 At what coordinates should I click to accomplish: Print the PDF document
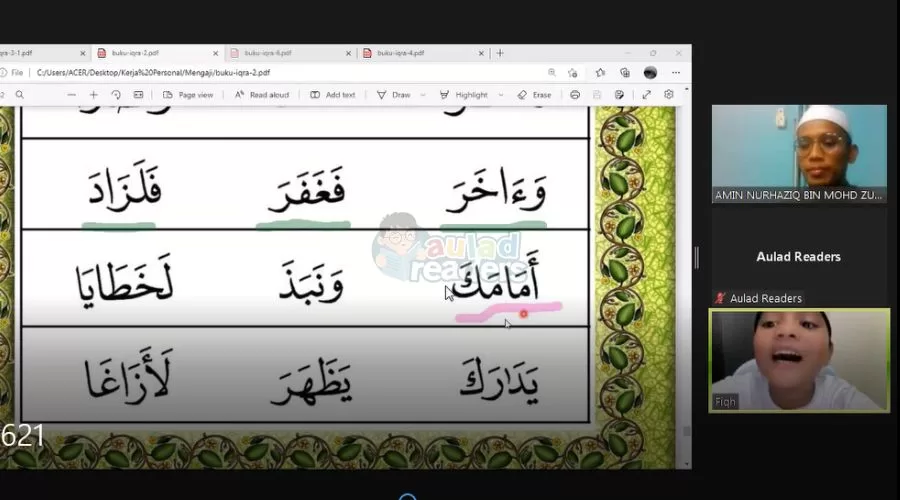click(575, 95)
